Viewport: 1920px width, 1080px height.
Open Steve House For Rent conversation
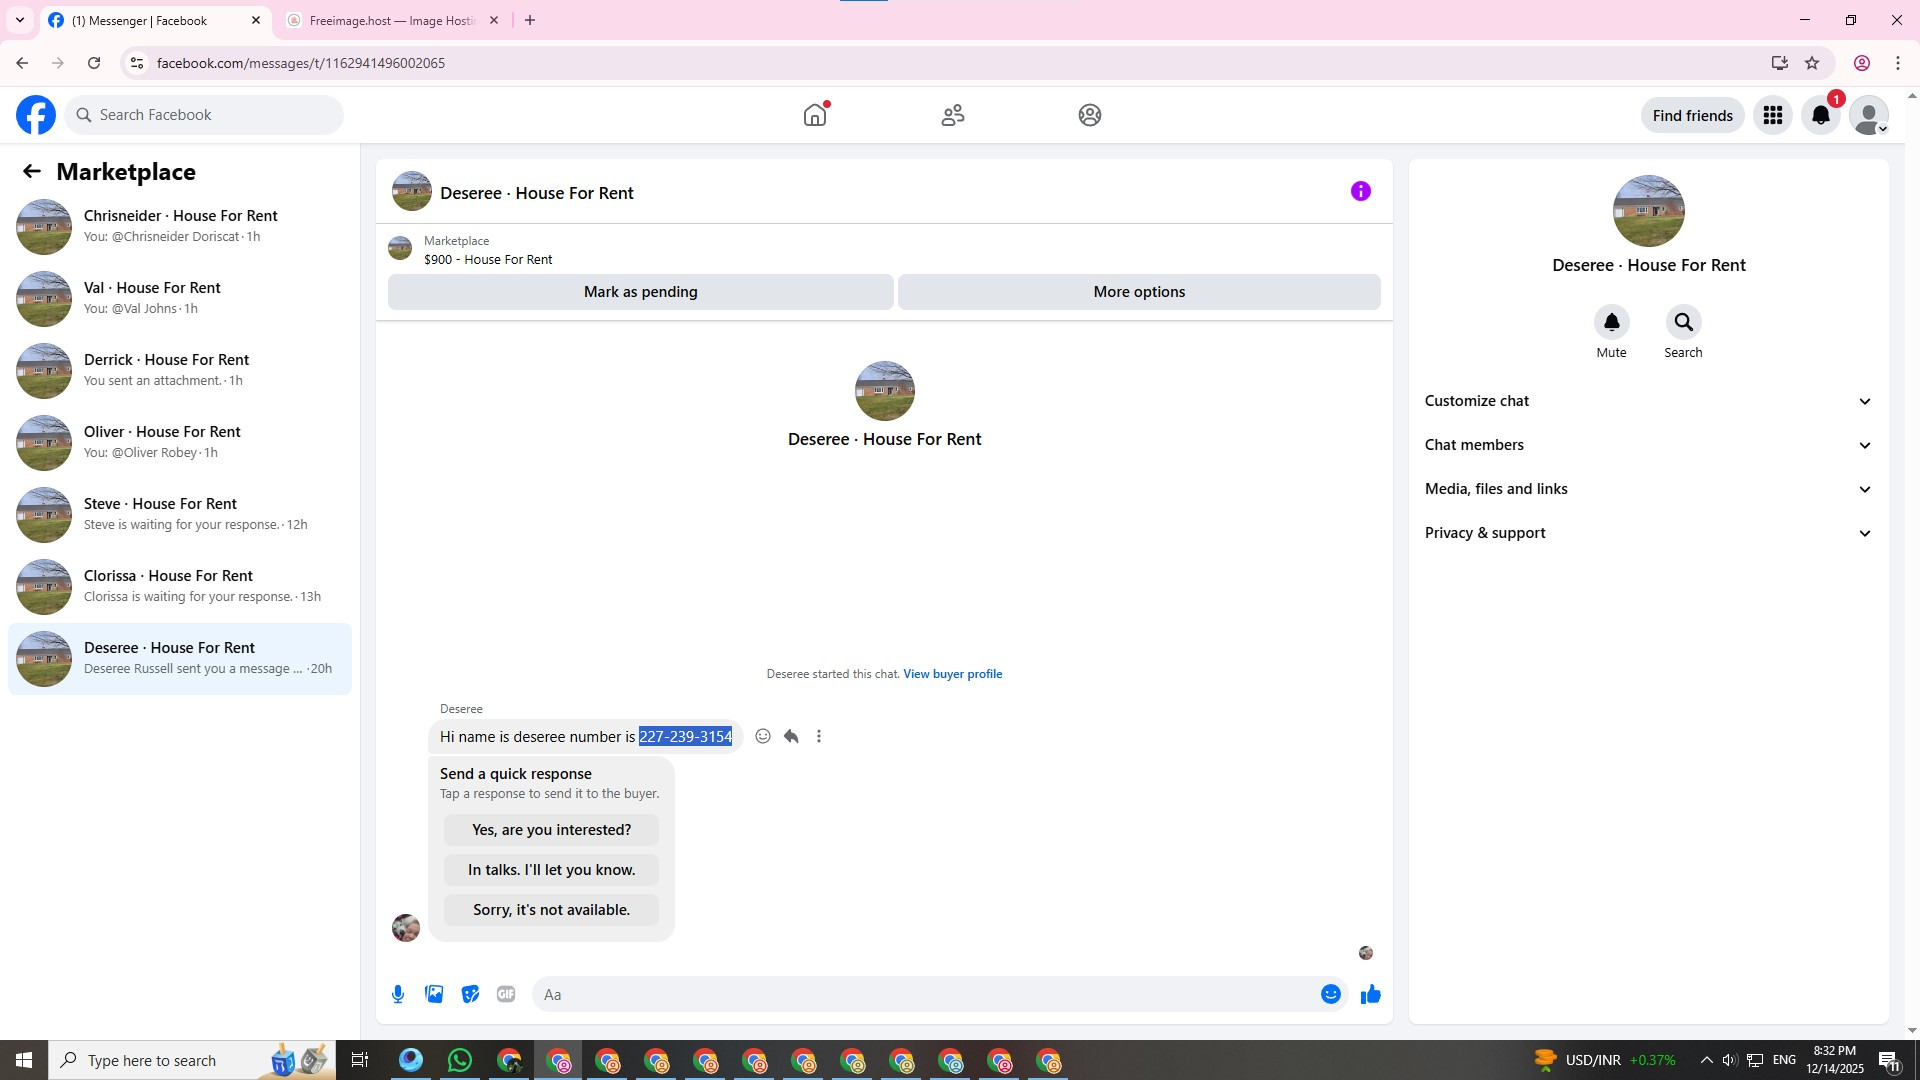(x=180, y=514)
